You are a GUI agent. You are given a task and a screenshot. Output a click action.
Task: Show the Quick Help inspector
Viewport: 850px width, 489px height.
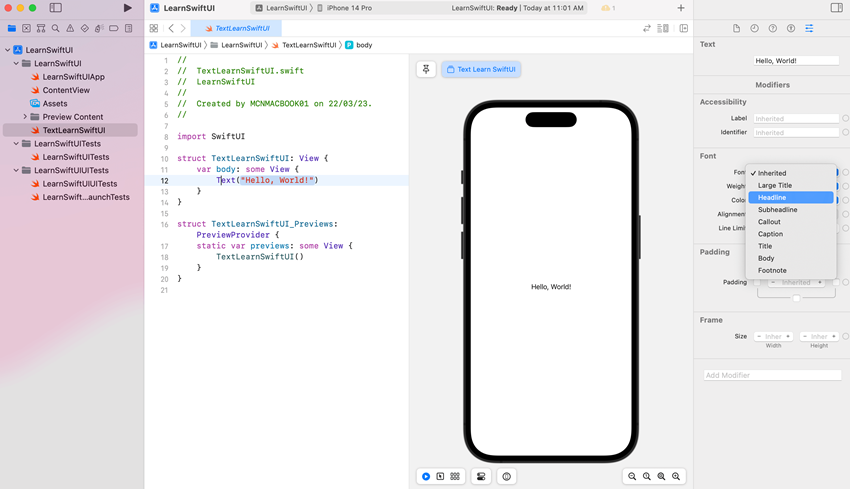773,28
